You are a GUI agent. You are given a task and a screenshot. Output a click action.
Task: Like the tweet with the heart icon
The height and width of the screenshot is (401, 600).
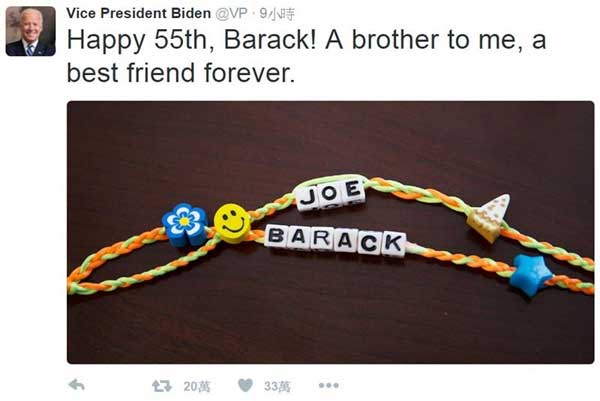pyautogui.click(x=245, y=385)
